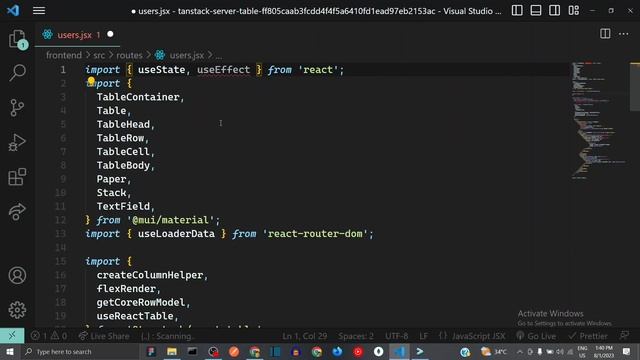This screenshot has width=640, height=360.
Task: Click on 'useLoaderData' on line 13
Action: point(176,234)
